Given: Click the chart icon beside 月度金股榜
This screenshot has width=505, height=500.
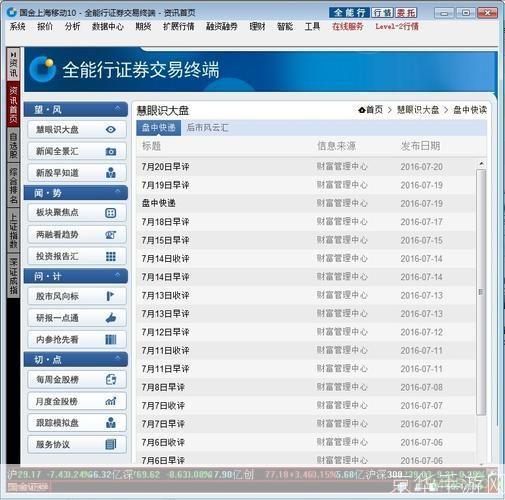Looking at the screenshot, I should click(x=111, y=401).
